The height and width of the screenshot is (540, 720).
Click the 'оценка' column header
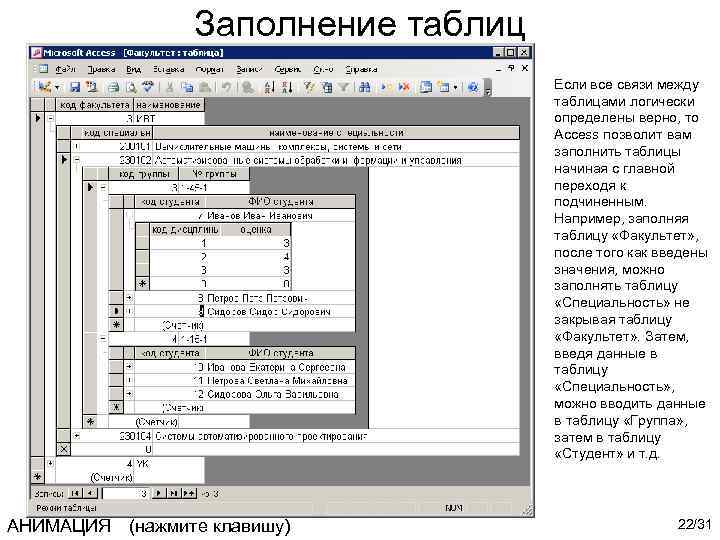tap(256, 229)
